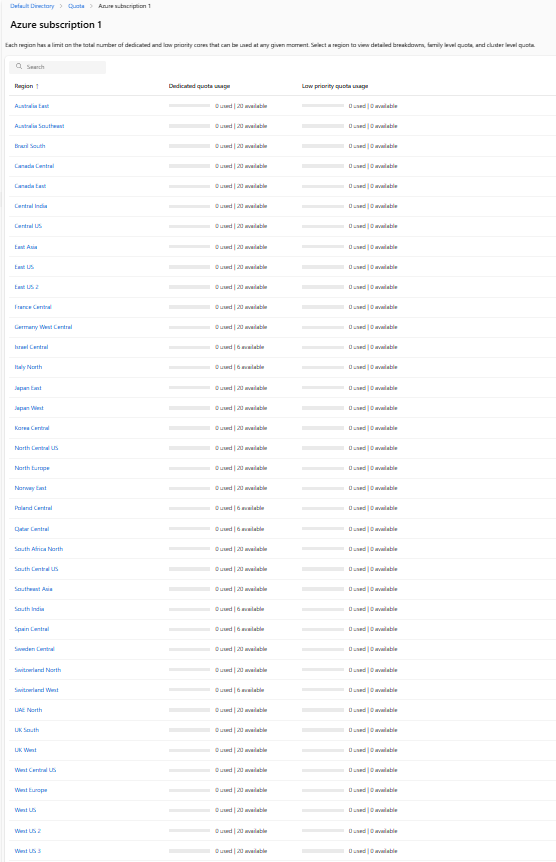Click UK South dedicated quota usage bar
This screenshot has width=556, height=862.
(x=189, y=730)
